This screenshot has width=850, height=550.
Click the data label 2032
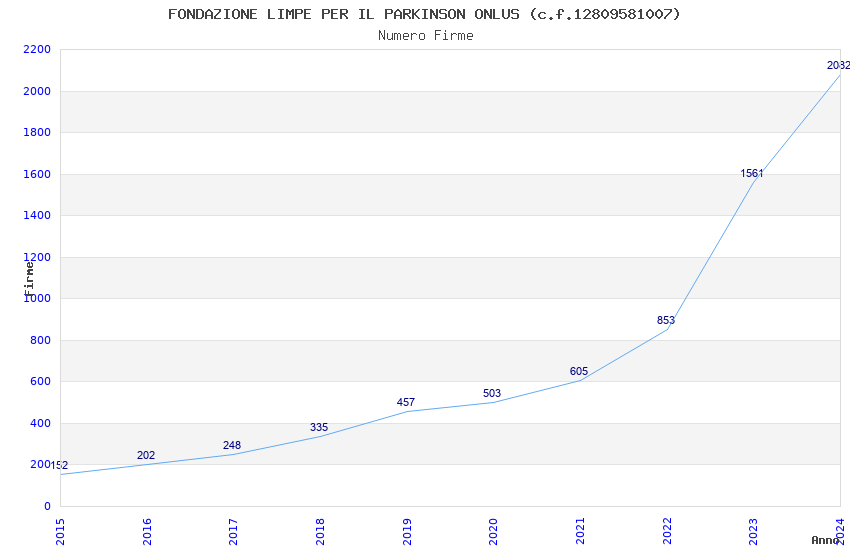[838, 66]
